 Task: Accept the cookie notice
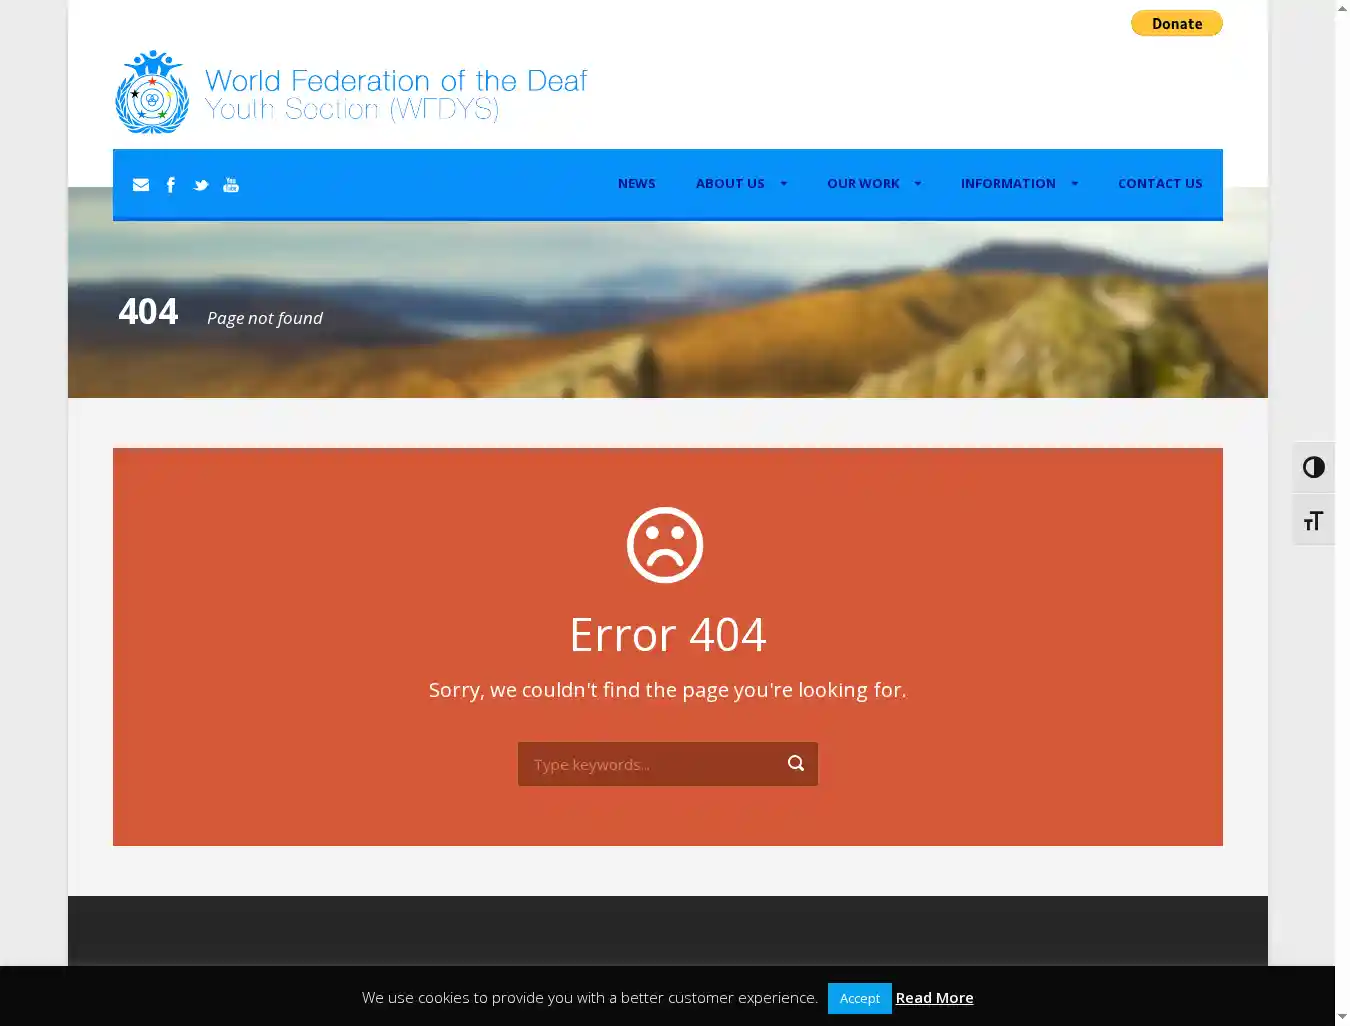pyautogui.click(x=859, y=998)
